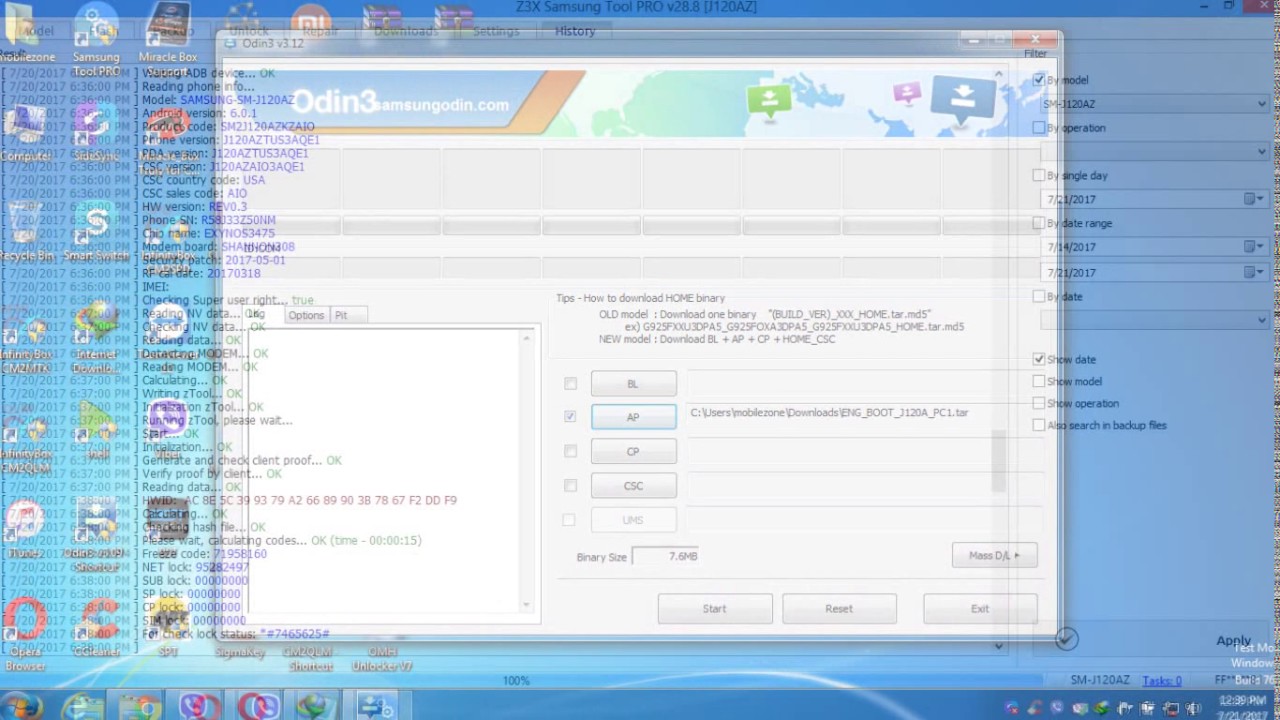Screen dimensions: 1280x720
Task: Click the pink download icon in Odin3 banner
Action: click(907, 93)
